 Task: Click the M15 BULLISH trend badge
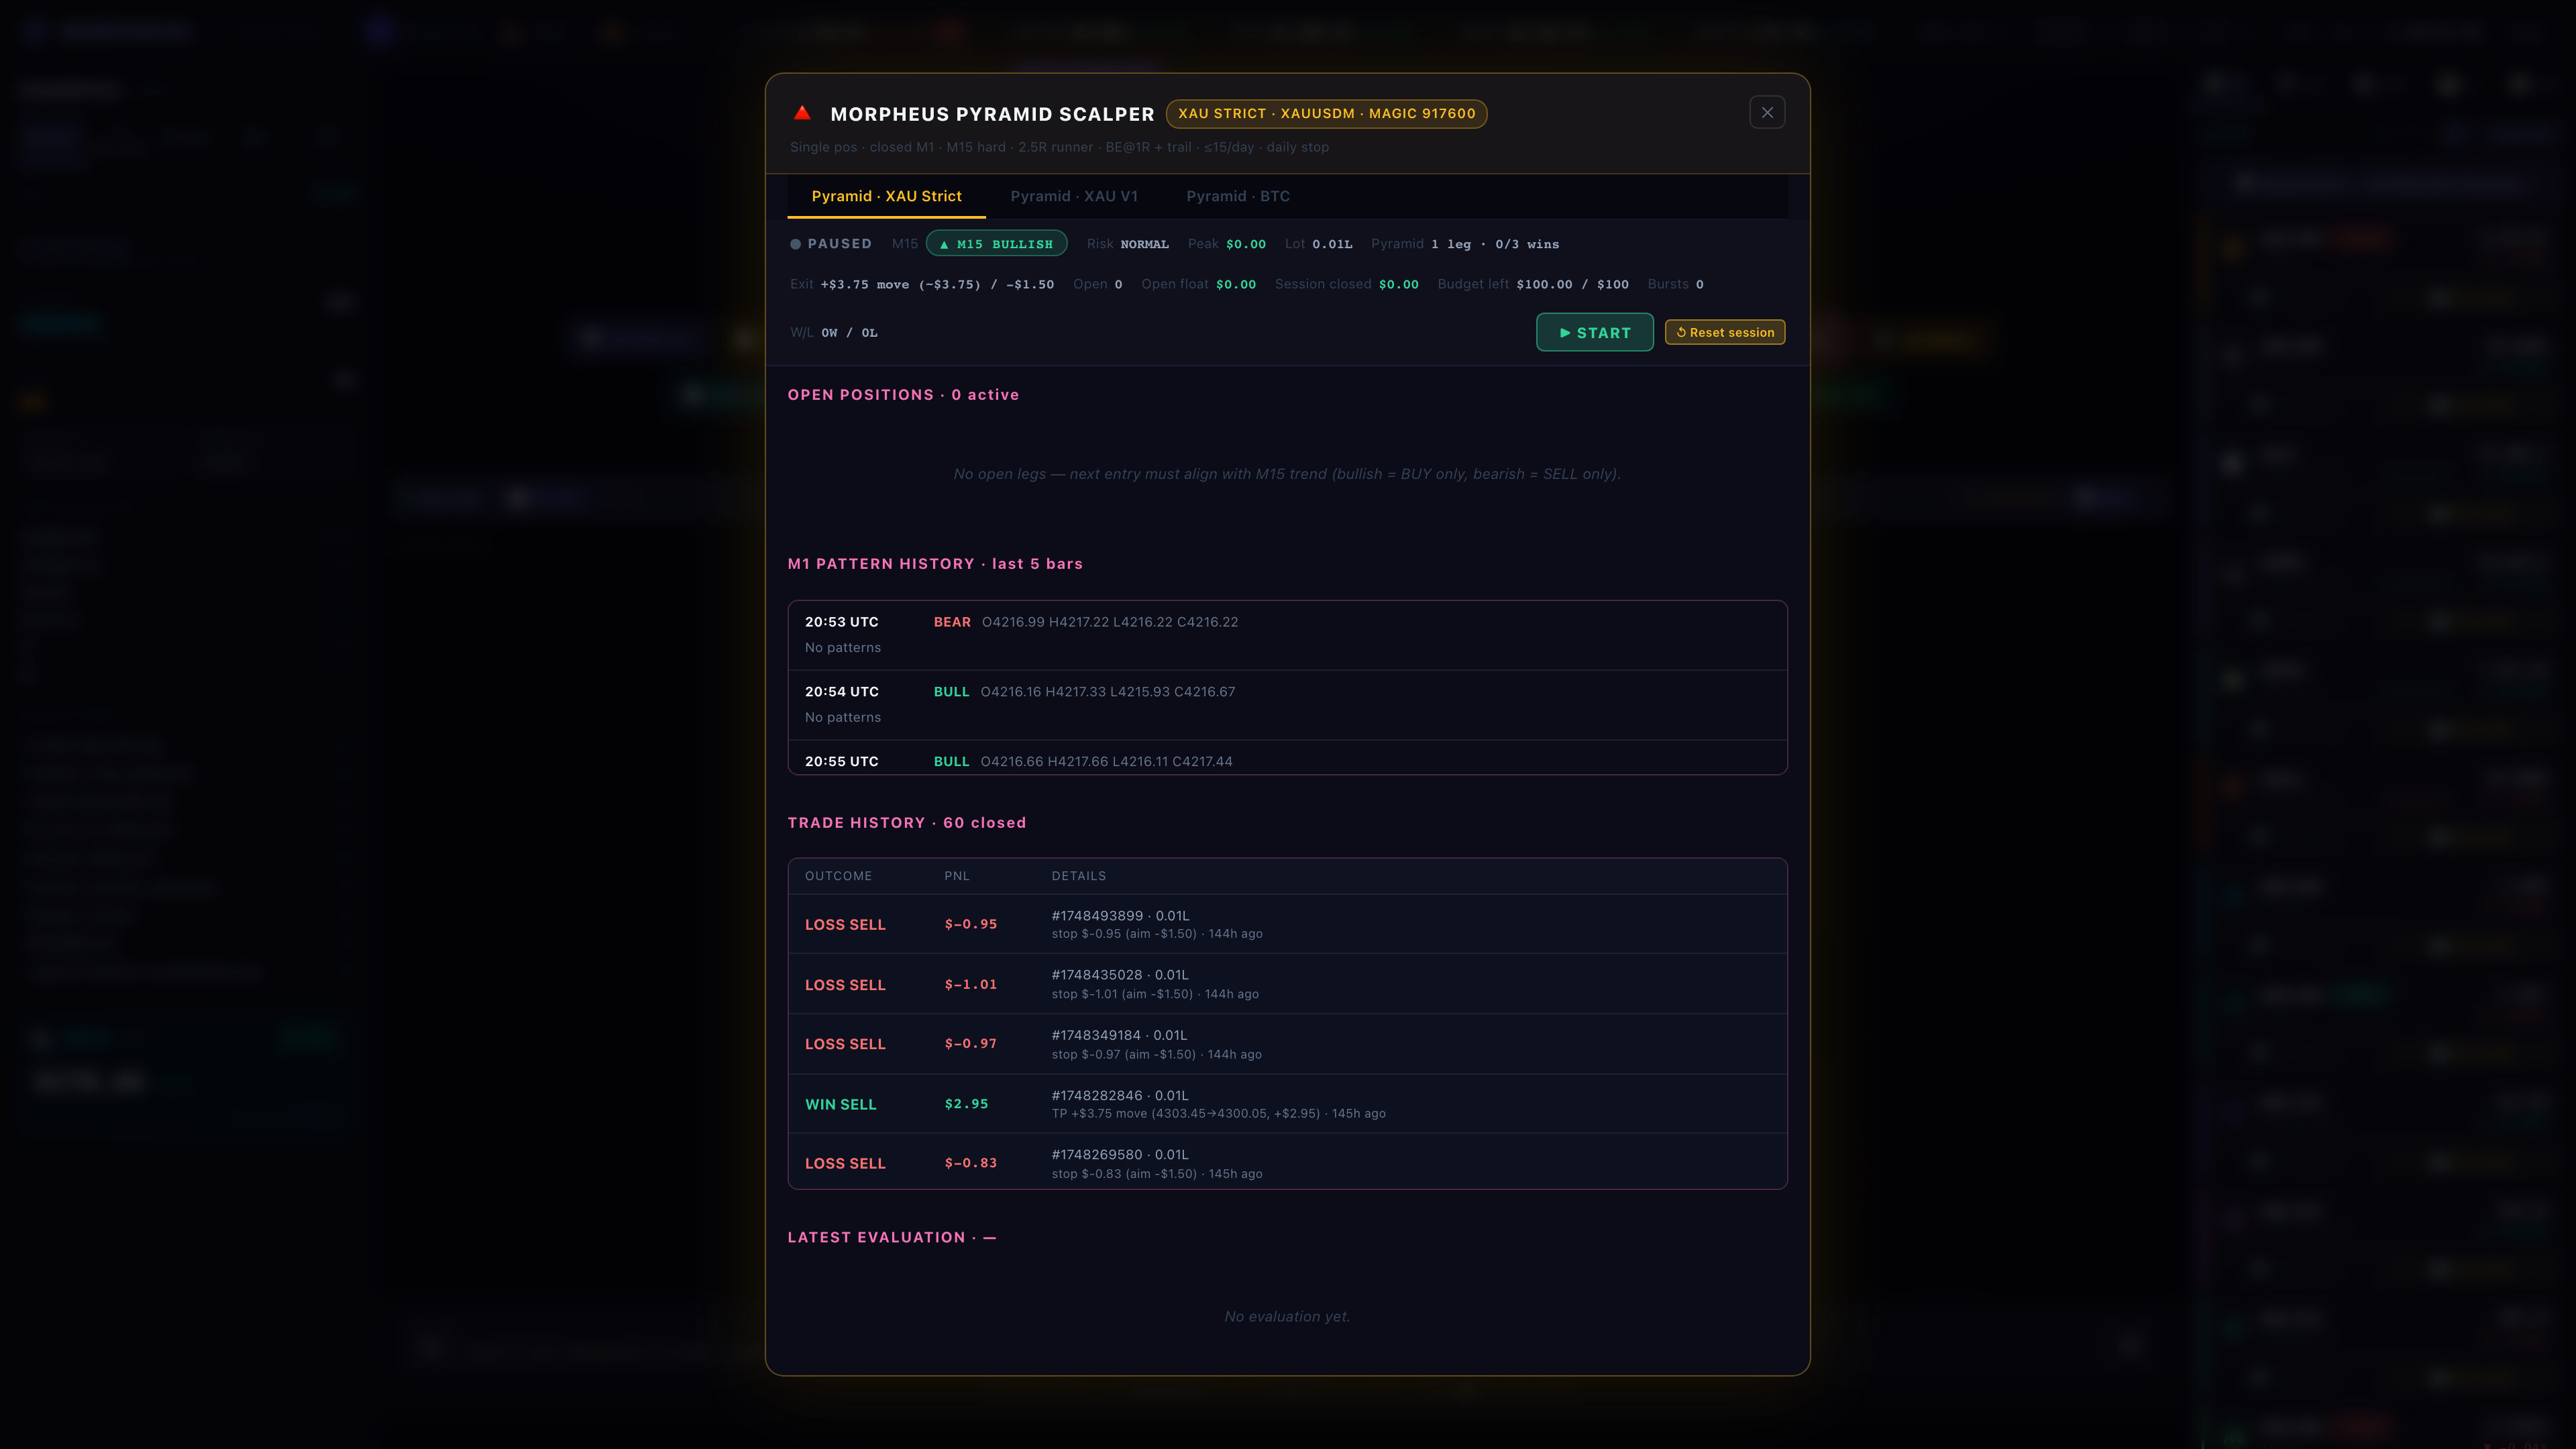click(x=996, y=244)
